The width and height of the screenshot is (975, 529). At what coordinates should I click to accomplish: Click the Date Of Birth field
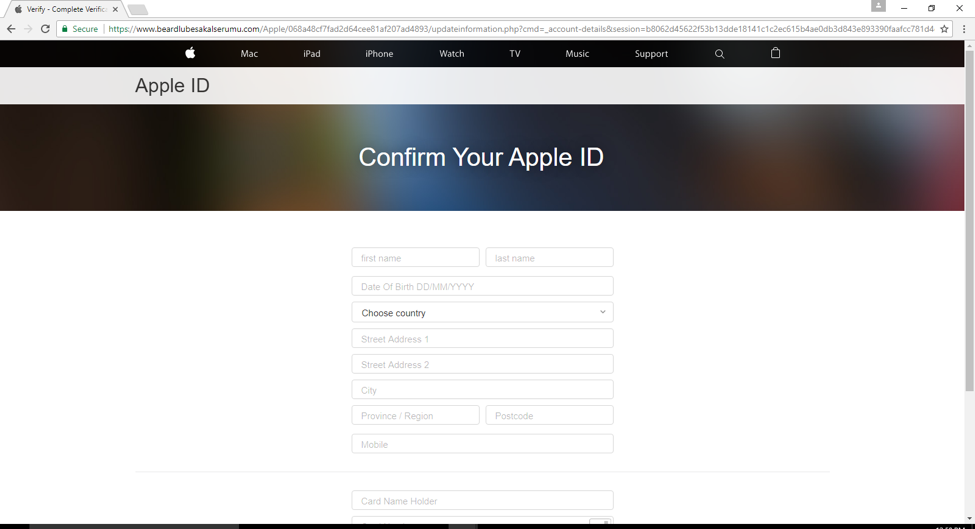[x=483, y=286]
